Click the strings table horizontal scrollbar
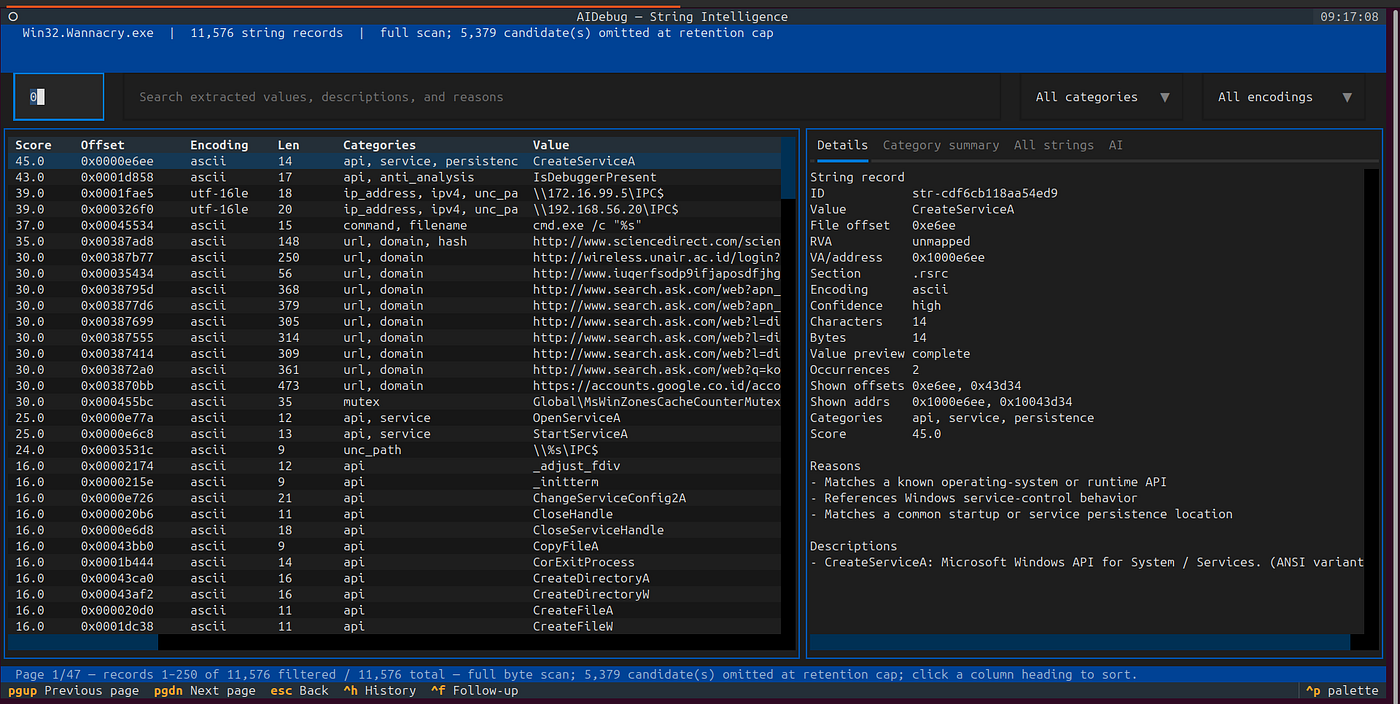 tap(395, 642)
